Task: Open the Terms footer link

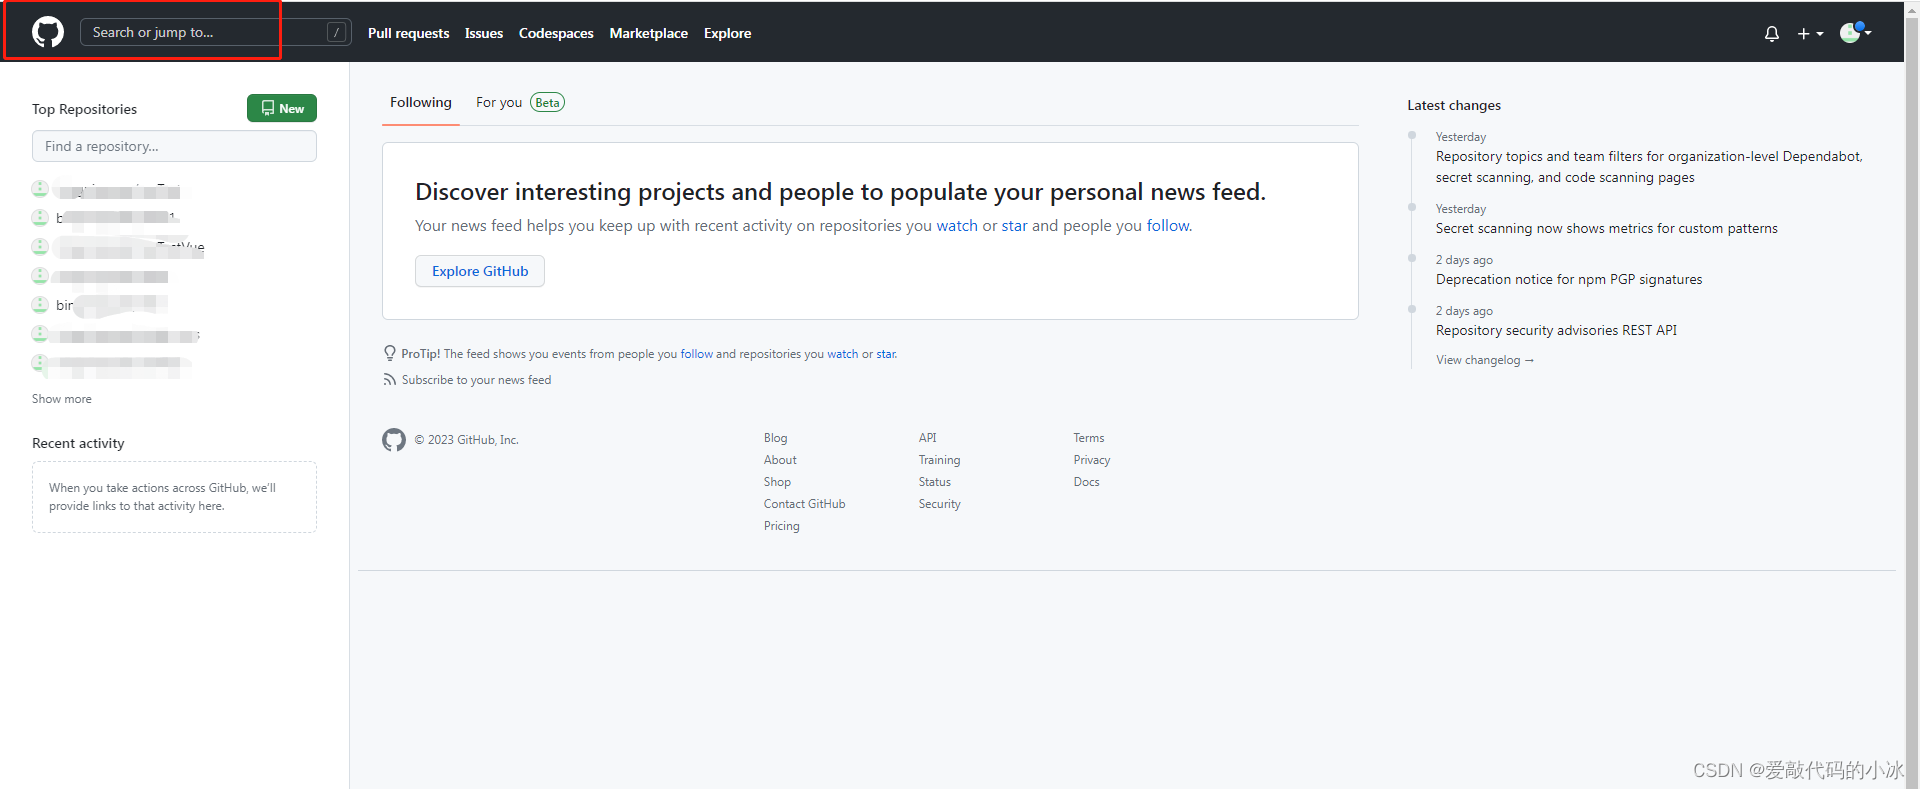Action: (1089, 438)
